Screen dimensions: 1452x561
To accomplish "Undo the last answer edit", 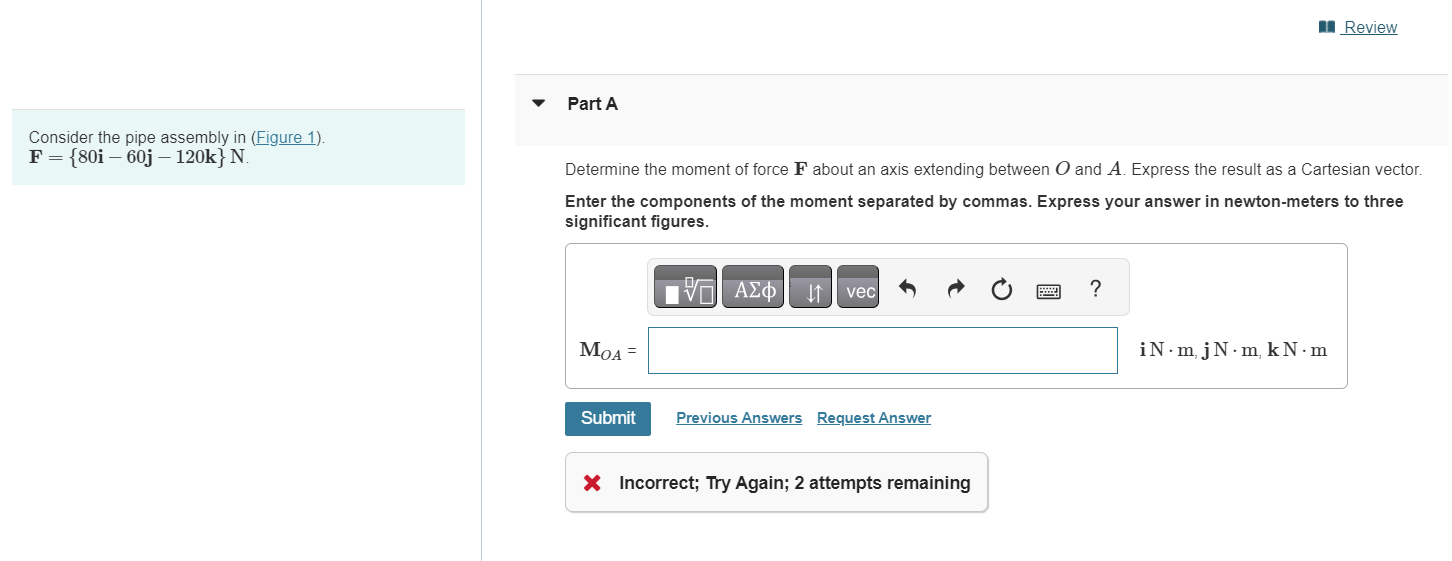I will (x=907, y=290).
